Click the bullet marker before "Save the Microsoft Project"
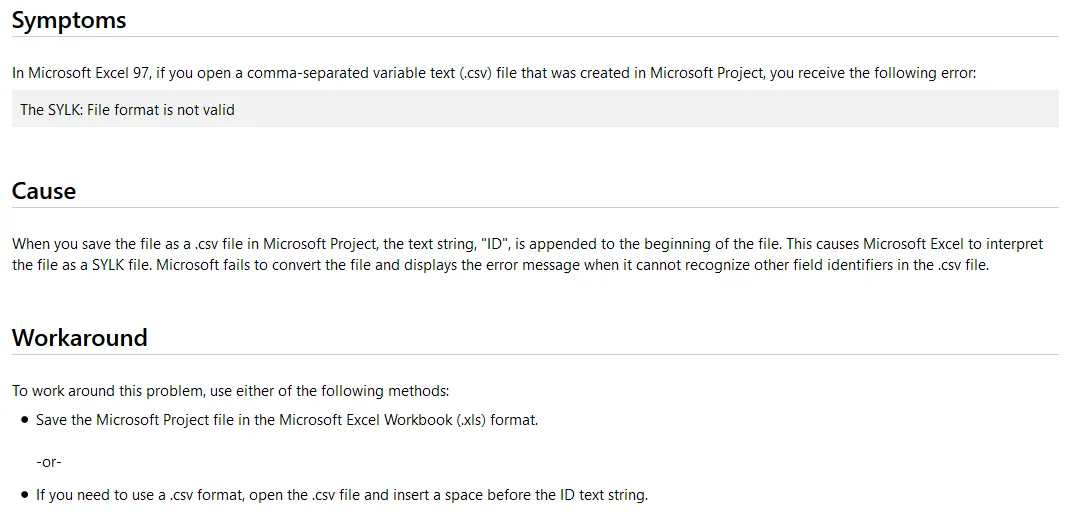 pos(25,420)
